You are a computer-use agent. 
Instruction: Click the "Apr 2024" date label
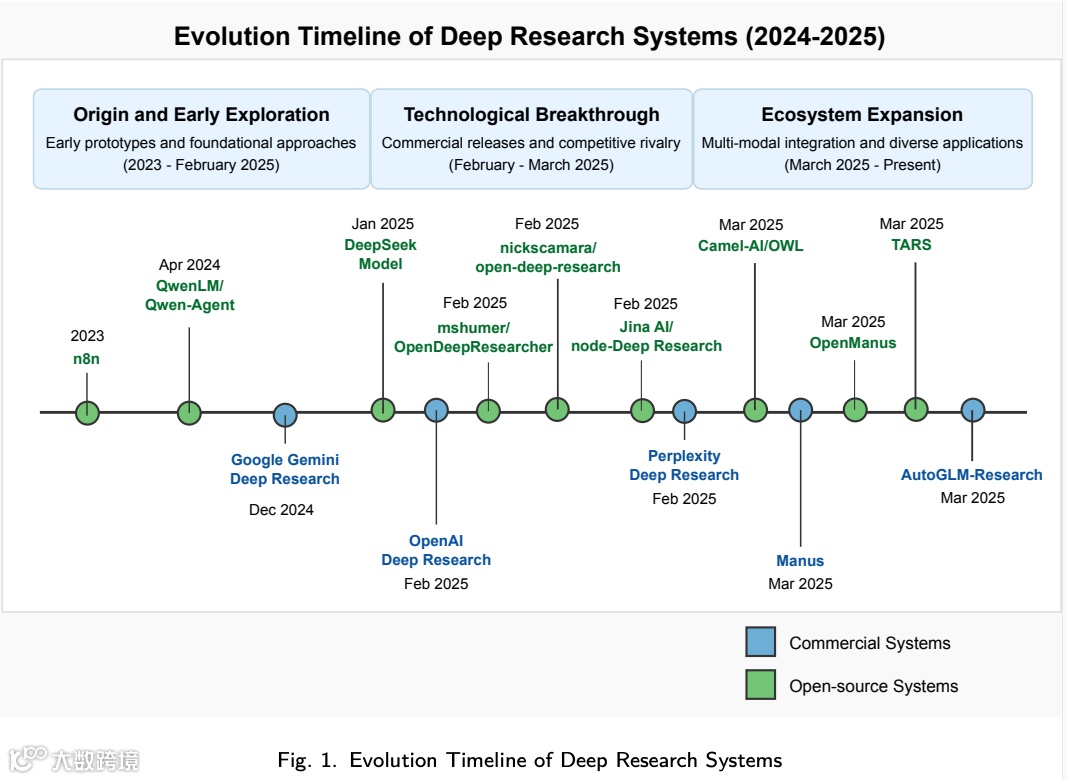pyautogui.click(x=189, y=265)
